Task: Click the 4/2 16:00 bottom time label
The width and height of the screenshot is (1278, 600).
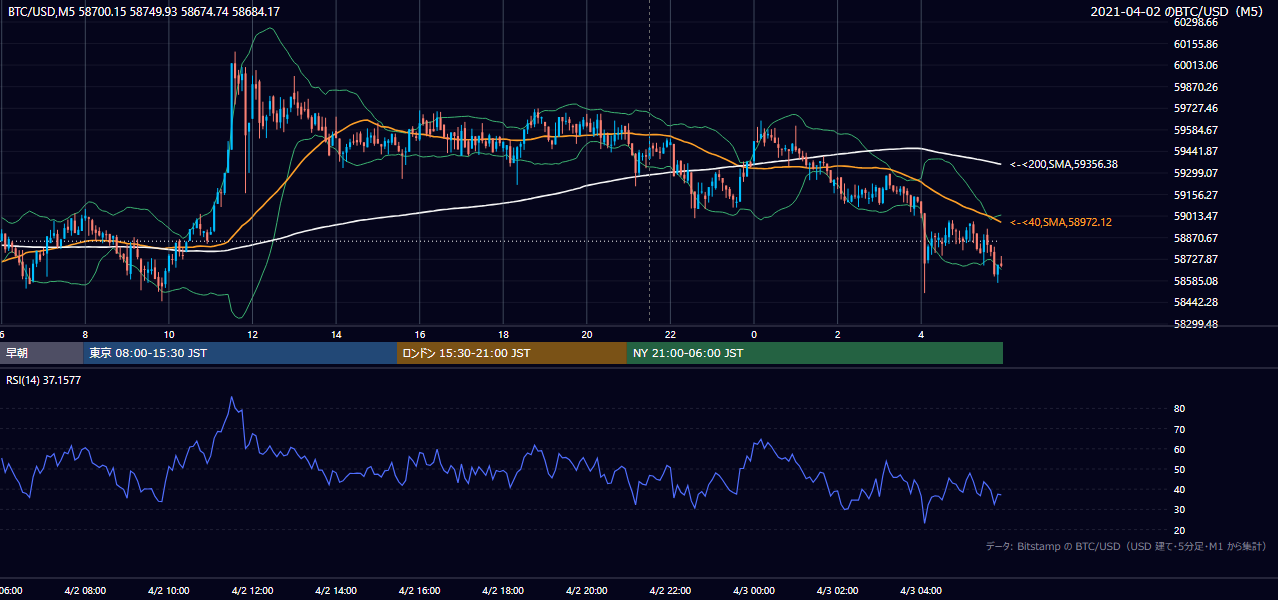Action: click(420, 590)
